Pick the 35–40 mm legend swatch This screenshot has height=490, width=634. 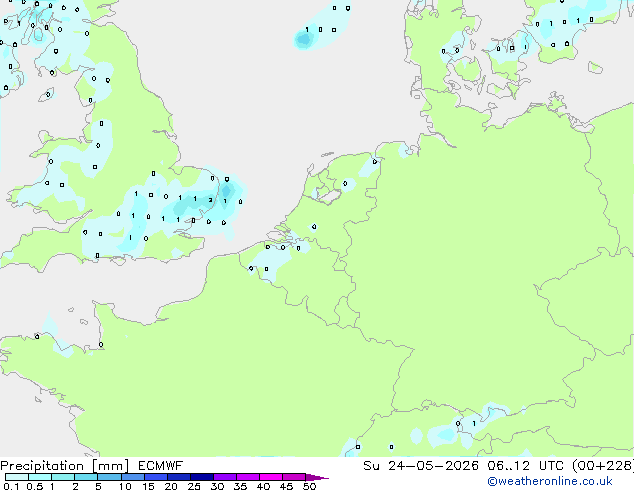247,477
